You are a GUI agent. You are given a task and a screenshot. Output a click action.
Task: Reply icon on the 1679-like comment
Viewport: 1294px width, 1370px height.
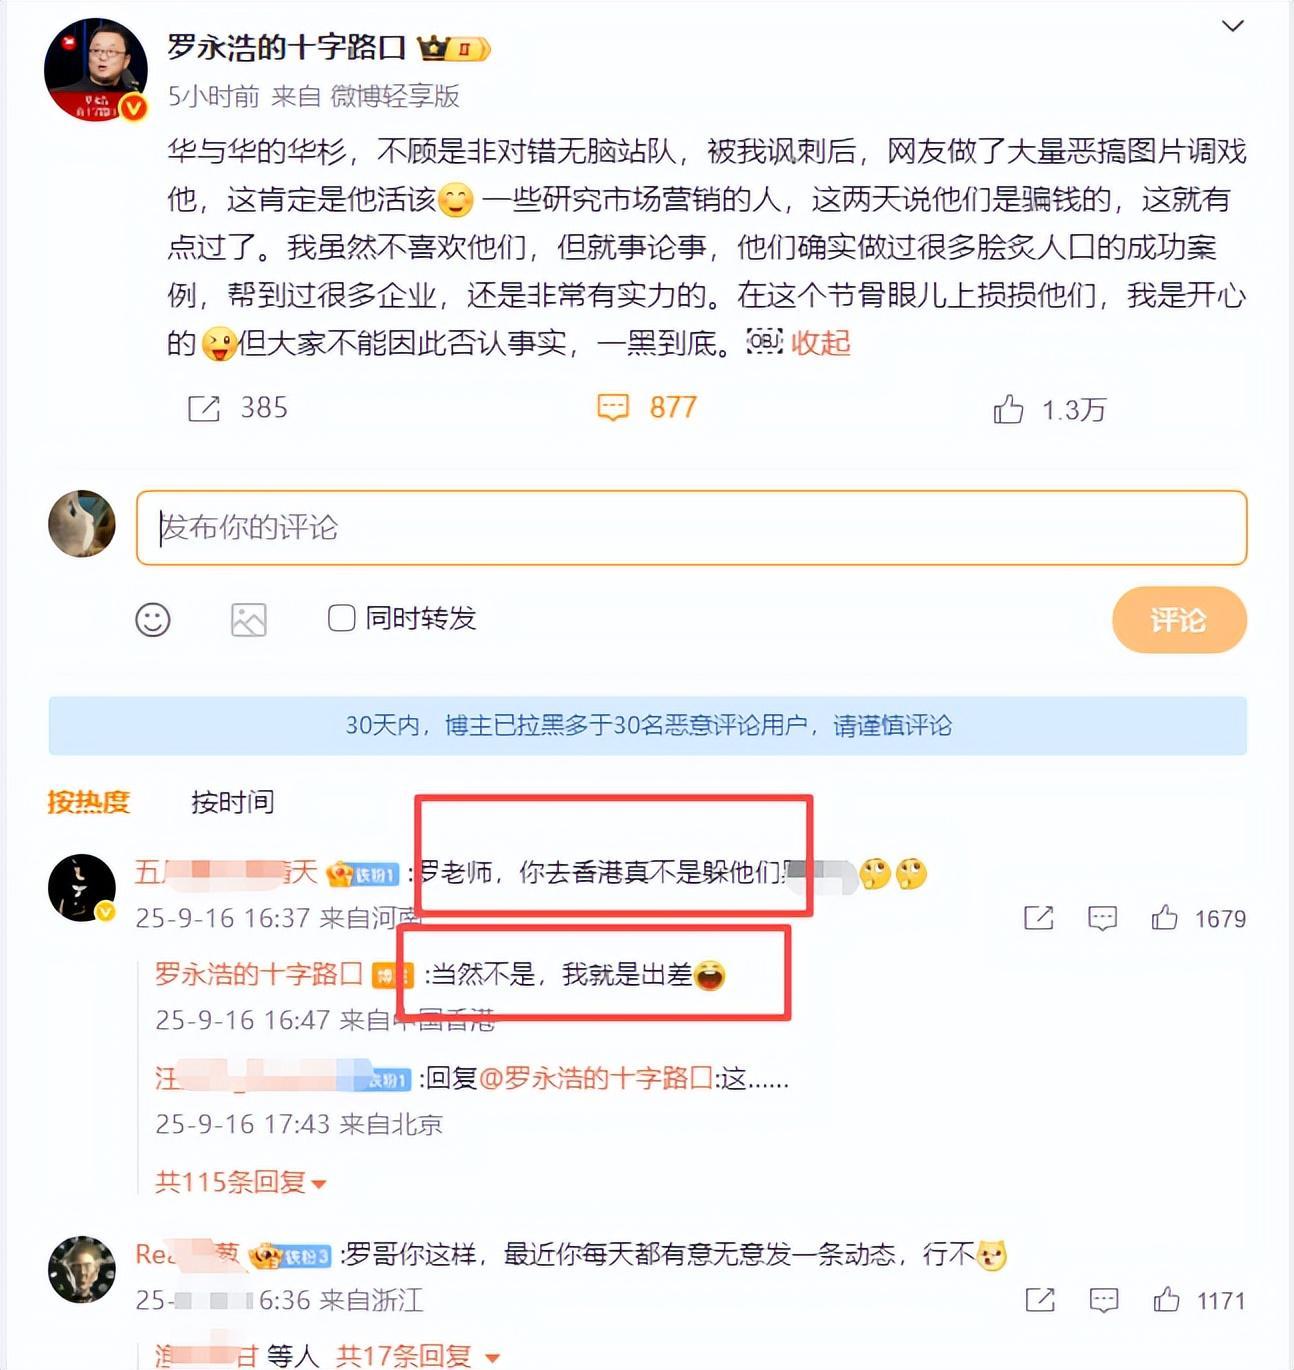1102,918
